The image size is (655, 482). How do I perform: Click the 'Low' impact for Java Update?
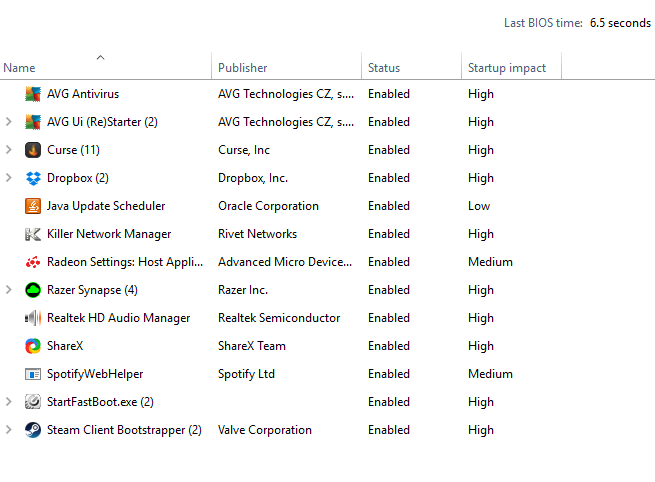coord(479,206)
